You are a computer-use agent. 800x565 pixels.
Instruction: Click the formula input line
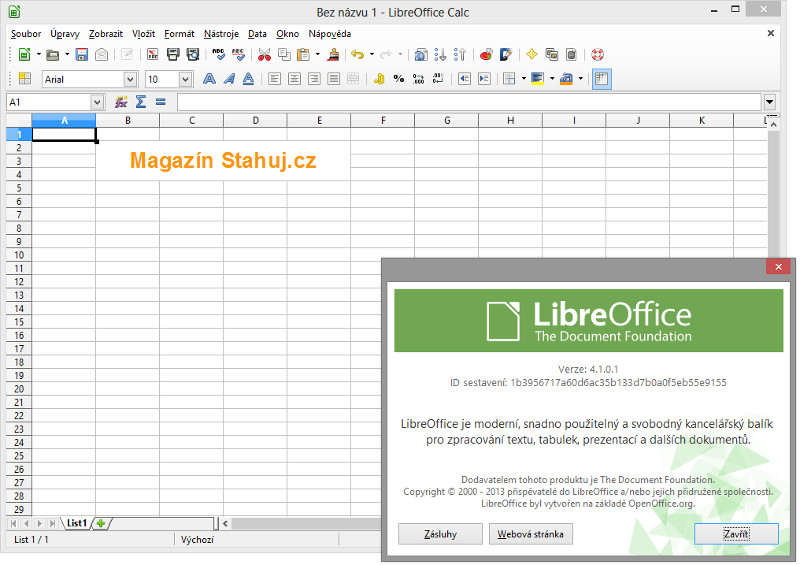[469, 102]
